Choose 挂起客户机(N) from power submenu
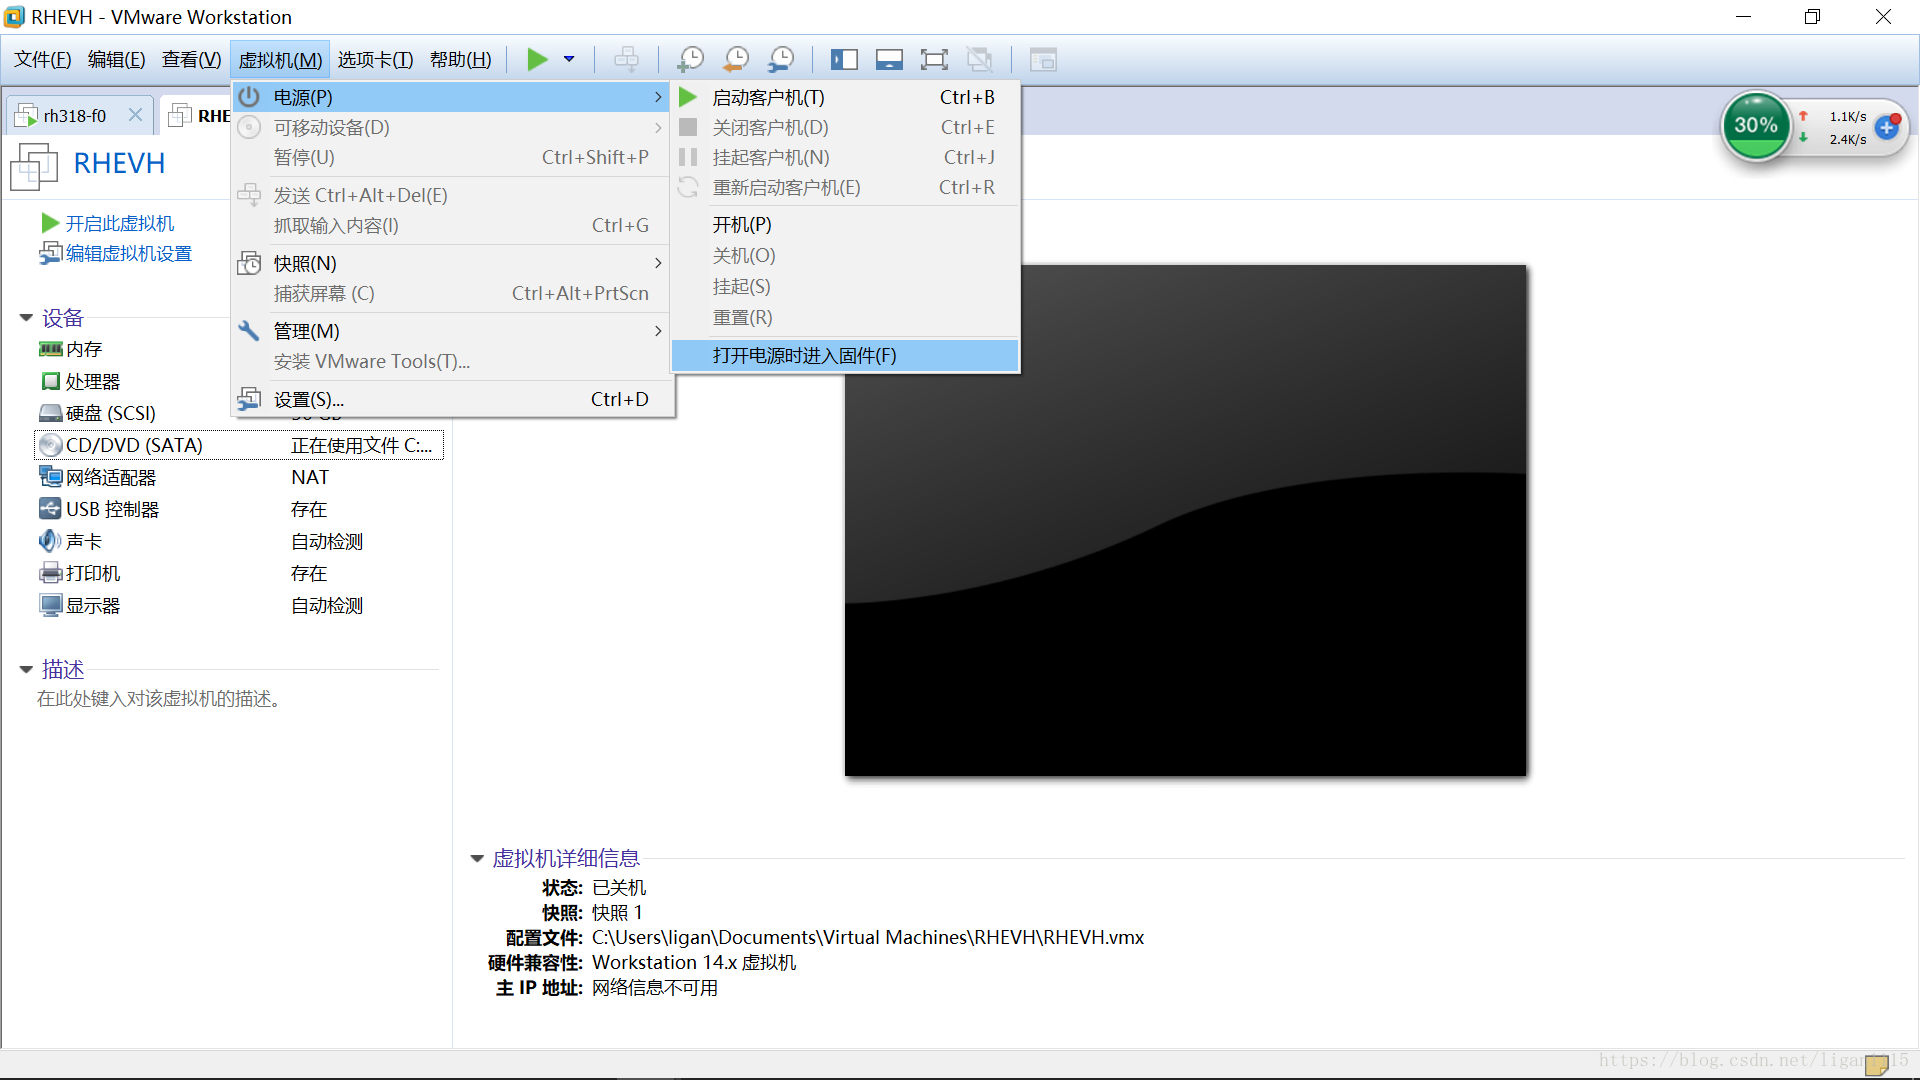Screen dimensions: 1920x1080 coord(845,157)
